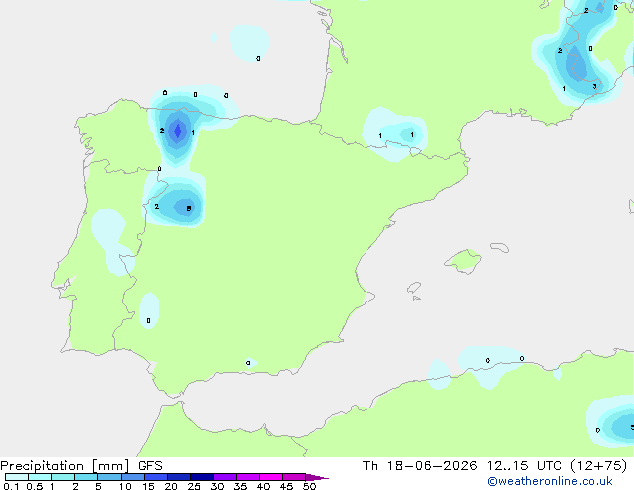Viewport: 634px width, 490px height.
Task: Click the 'GFS' model label
Action: coord(150,466)
